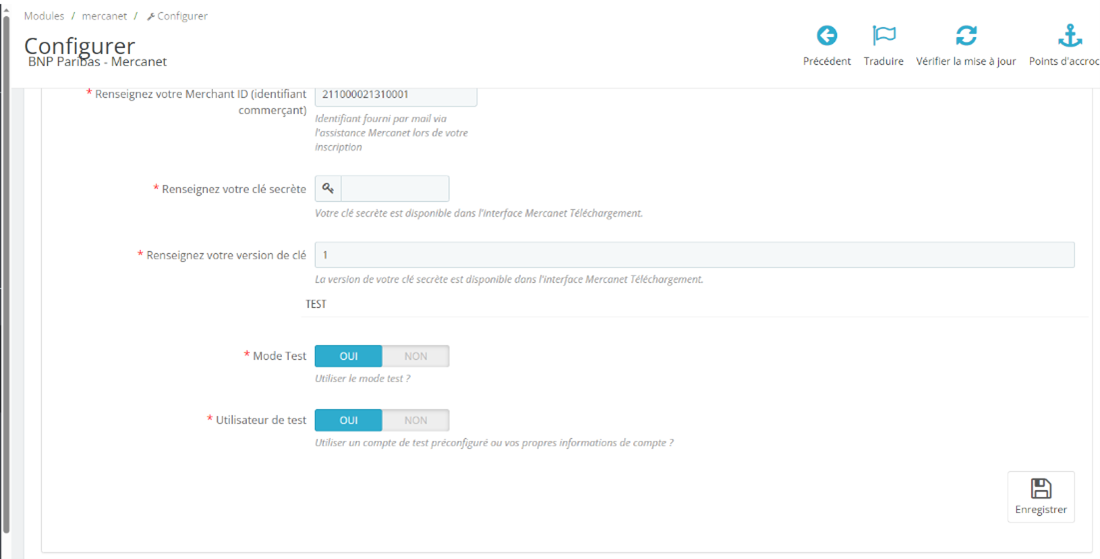
Task: Click the key icon beside the secret key field
Action: (328, 189)
